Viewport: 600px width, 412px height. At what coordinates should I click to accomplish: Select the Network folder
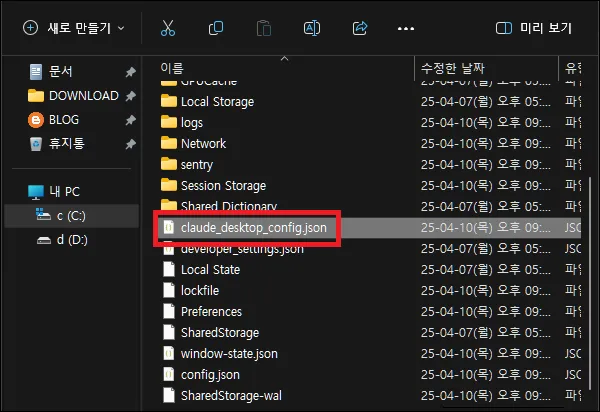tap(204, 144)
